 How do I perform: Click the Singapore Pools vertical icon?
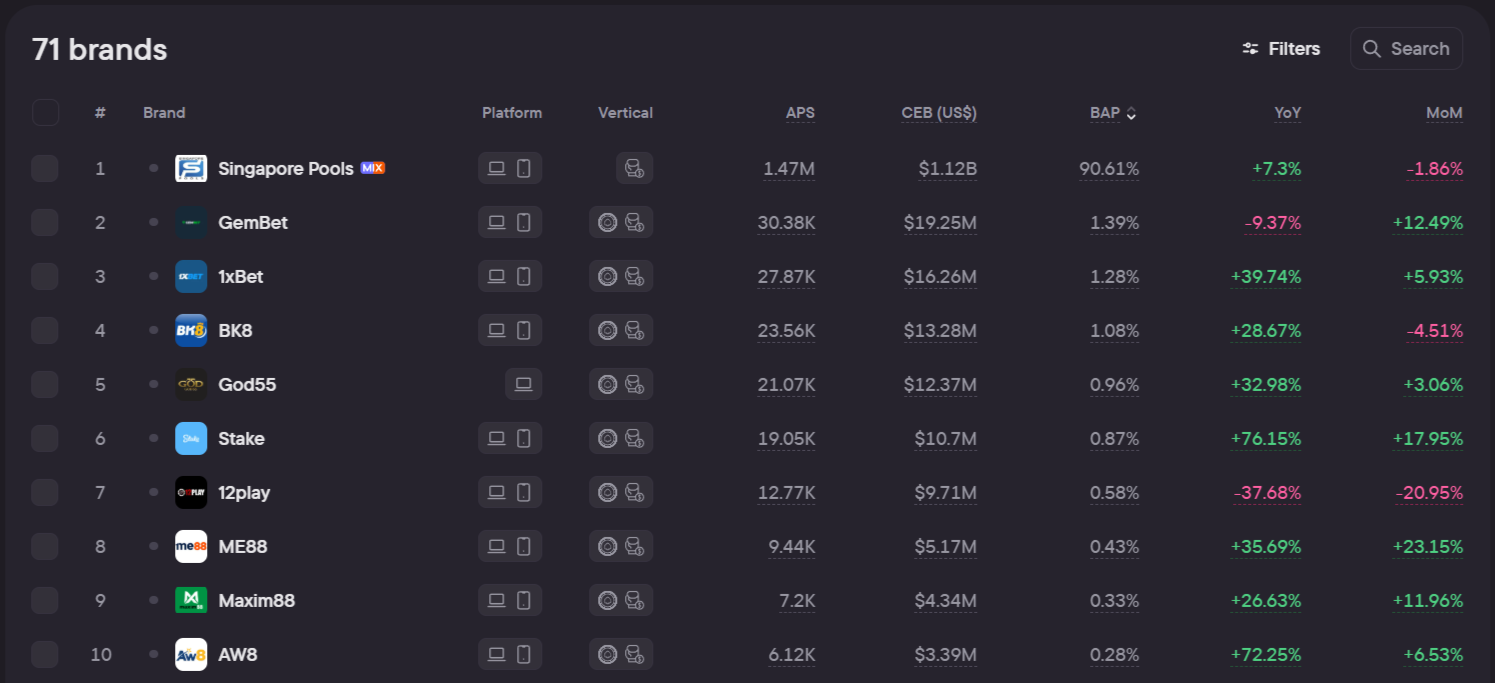point(634,168)
